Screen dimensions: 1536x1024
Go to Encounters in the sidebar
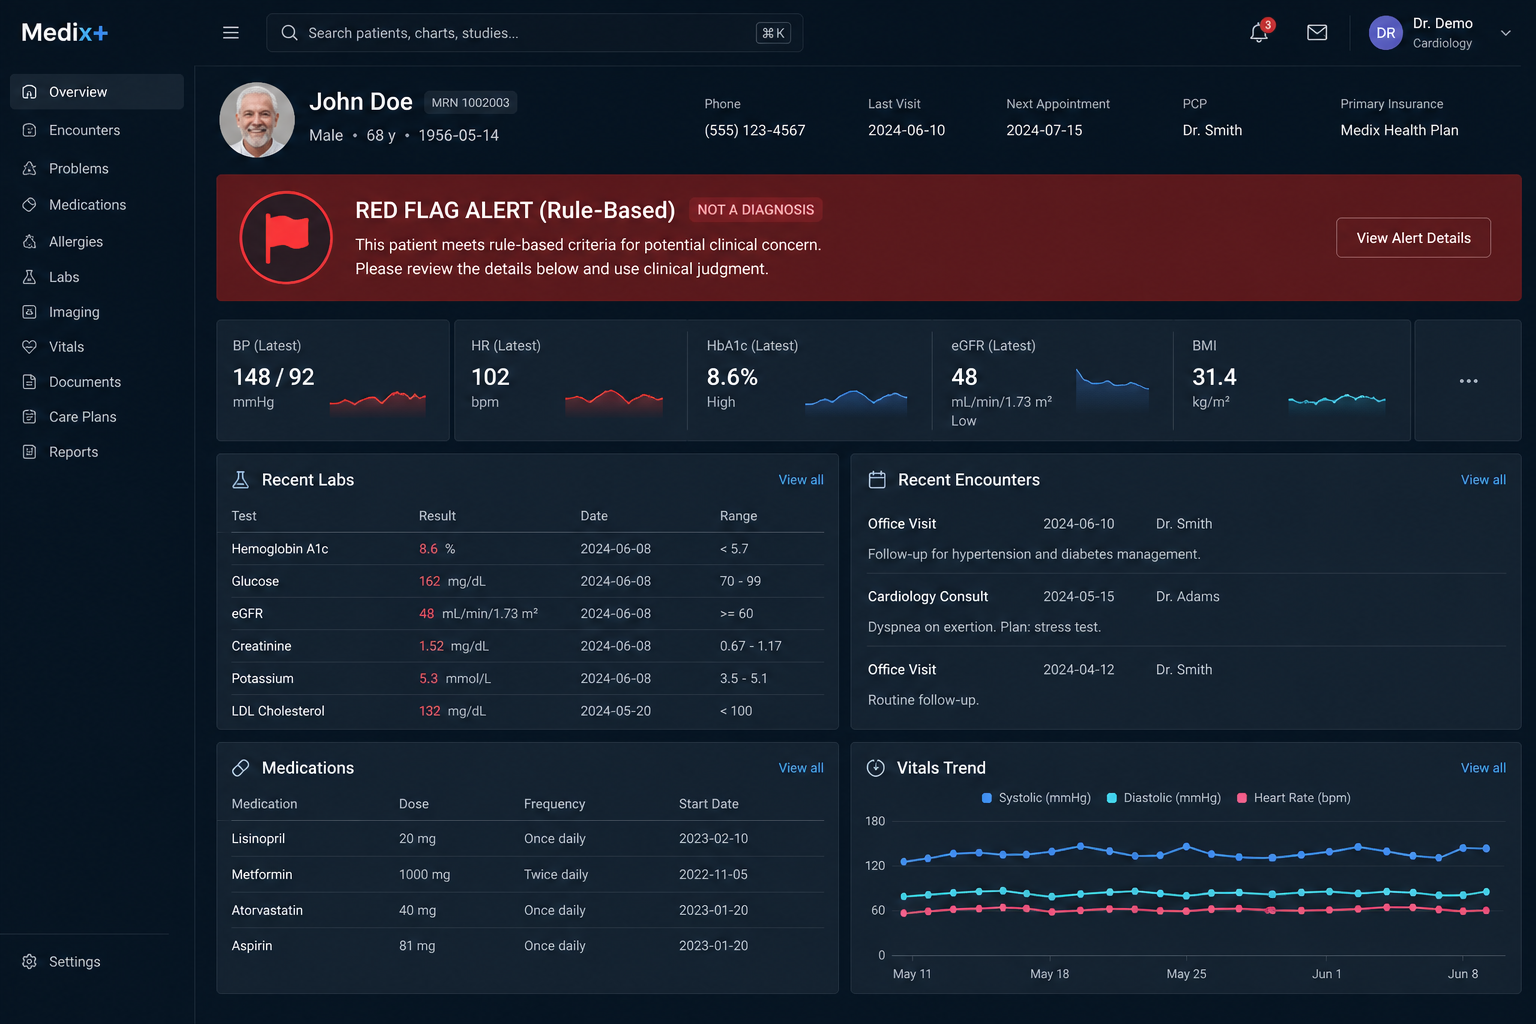pyautogui.click(x=97, y=130)
